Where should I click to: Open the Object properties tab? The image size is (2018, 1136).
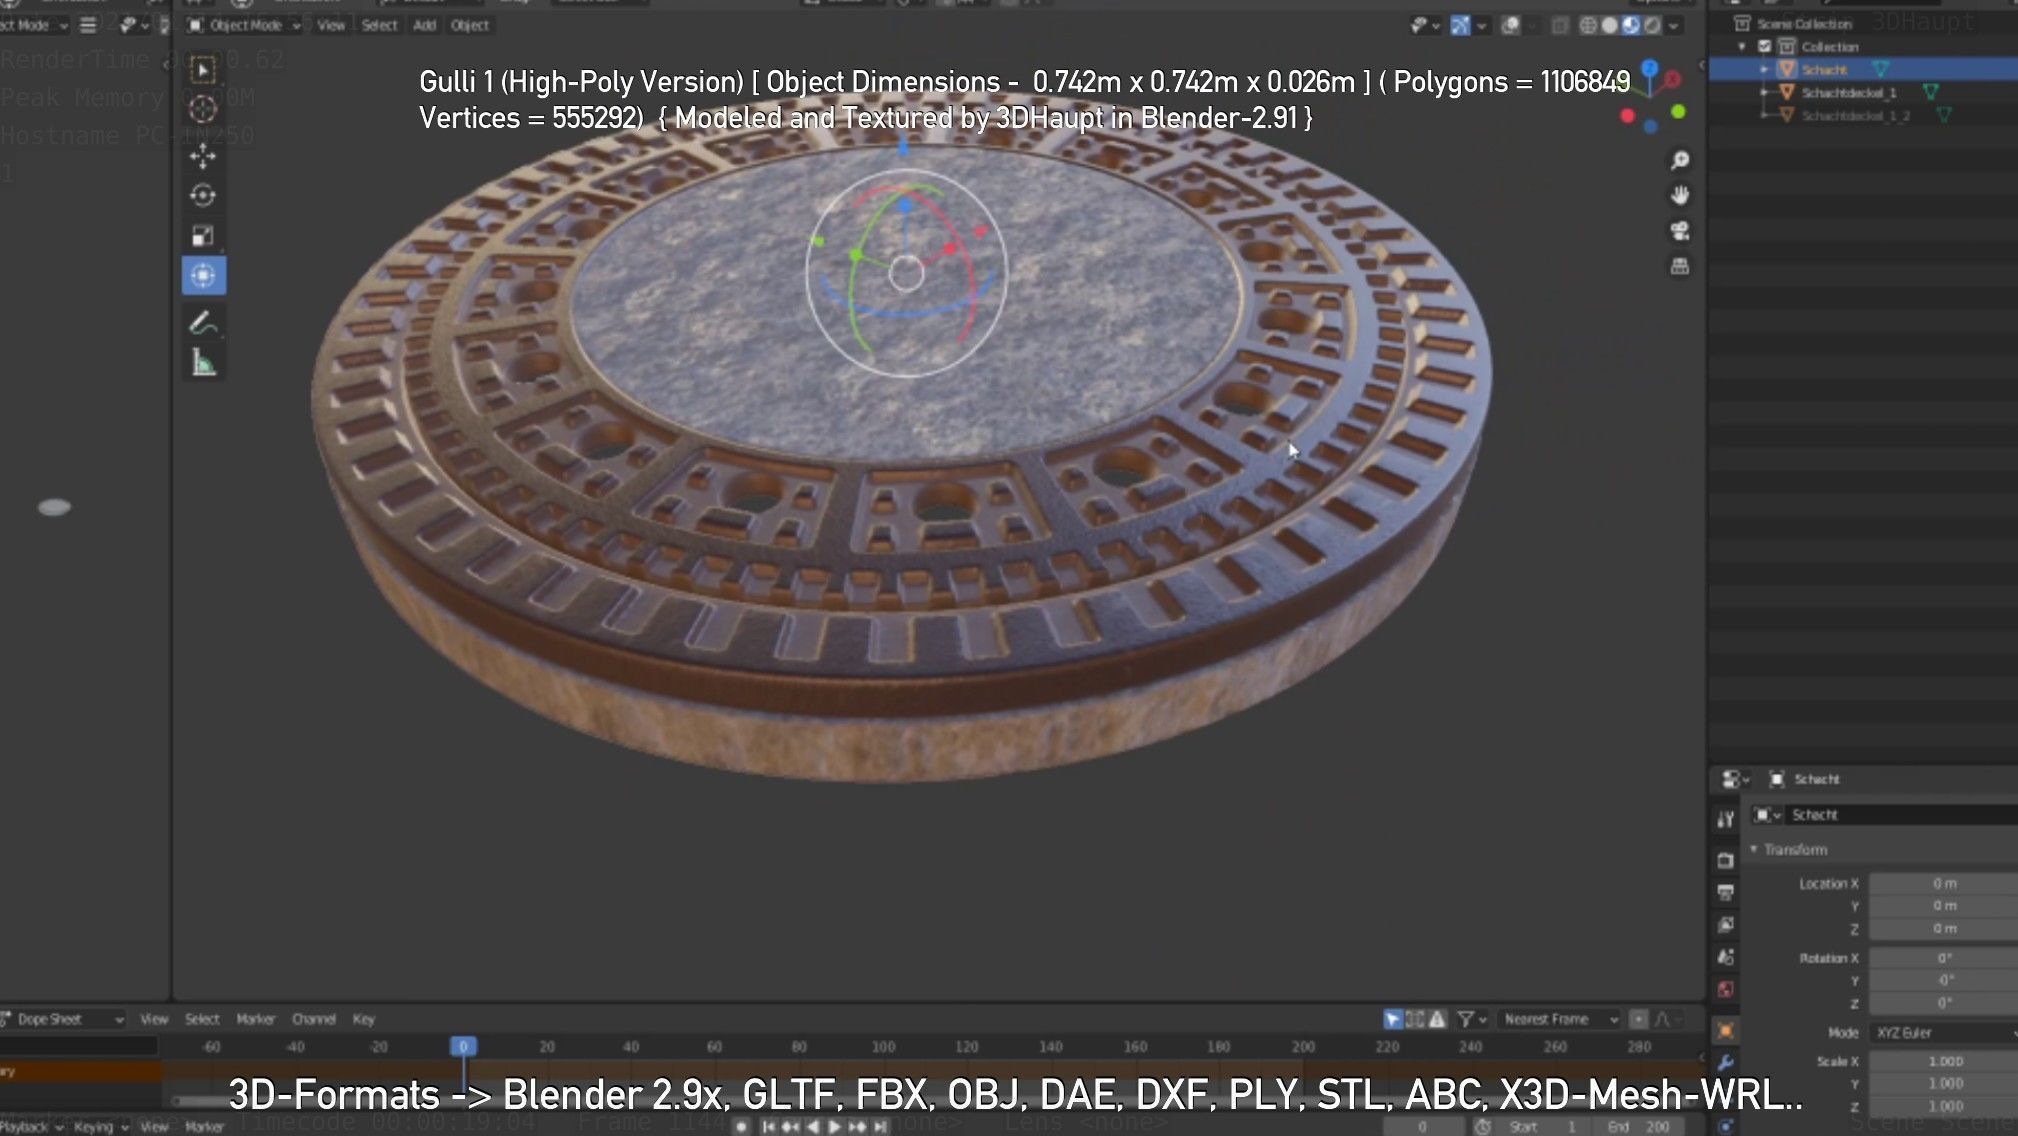[x=1725, y=1030]
